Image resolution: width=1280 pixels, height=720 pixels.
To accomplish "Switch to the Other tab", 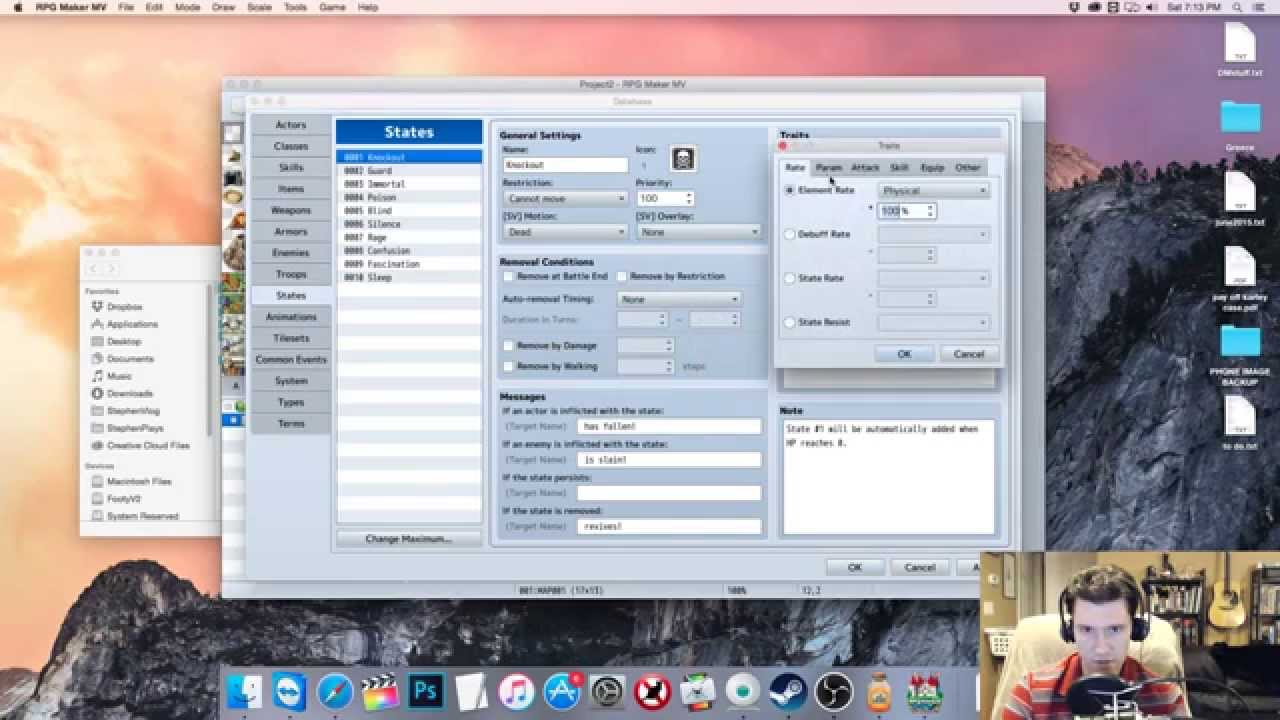I will 967,167.
